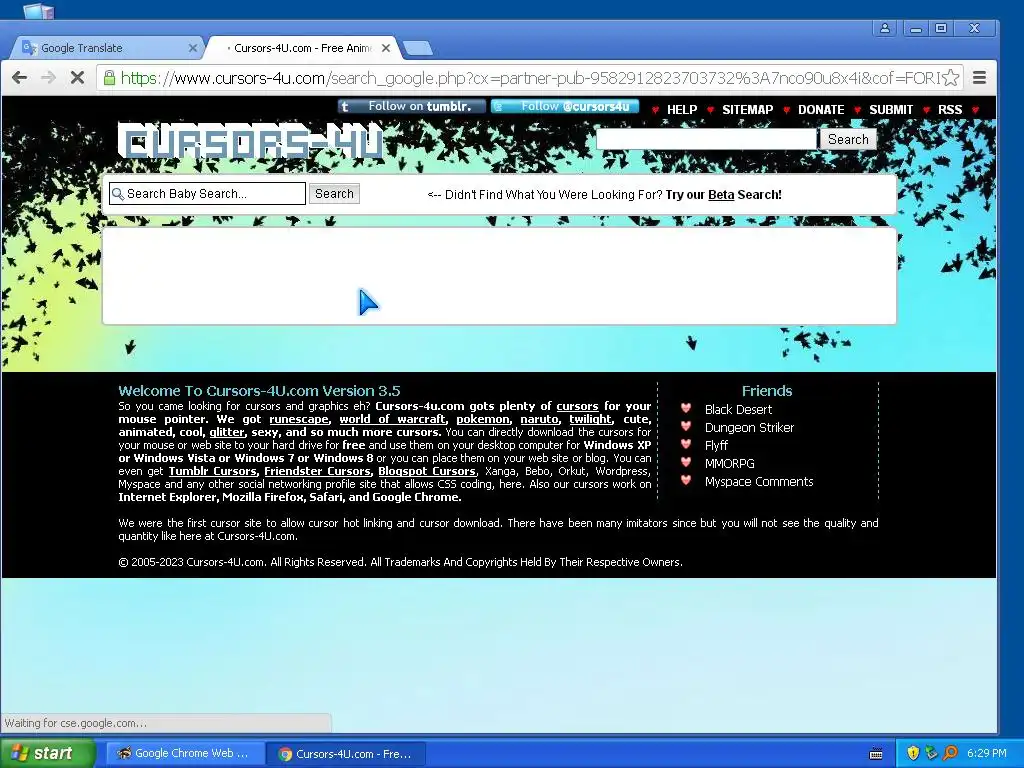This screenshot has width=1024, height=768.
Task: Stop page loading with the X button
Action: point(77,78)
